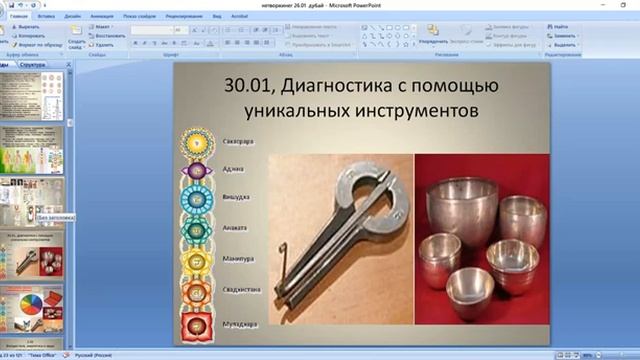This screenshot has width=640, height=360.
Task: Open the font size combo box
Action: click(181, 30)
